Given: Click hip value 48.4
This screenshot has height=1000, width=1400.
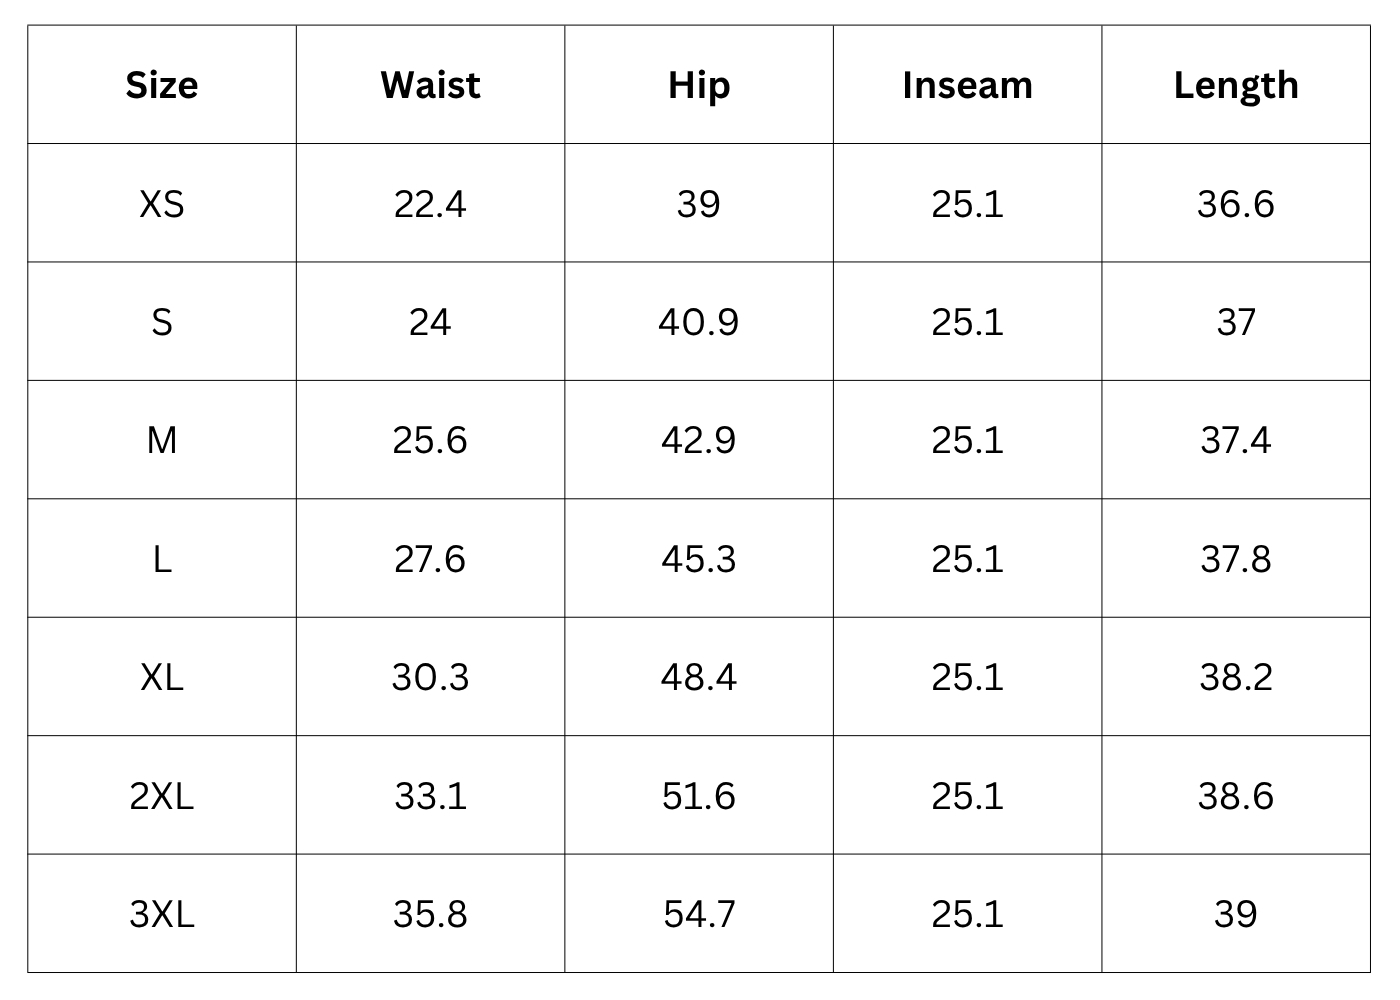Looking at the screenshot, I should [x=699, y=677].
